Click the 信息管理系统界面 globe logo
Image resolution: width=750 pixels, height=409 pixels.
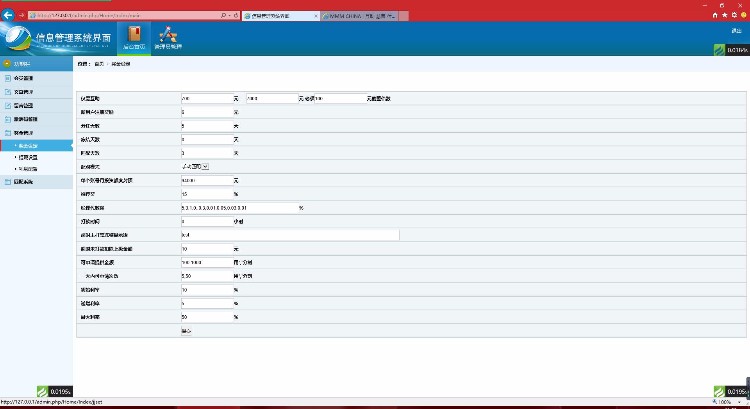click(18, 38)
